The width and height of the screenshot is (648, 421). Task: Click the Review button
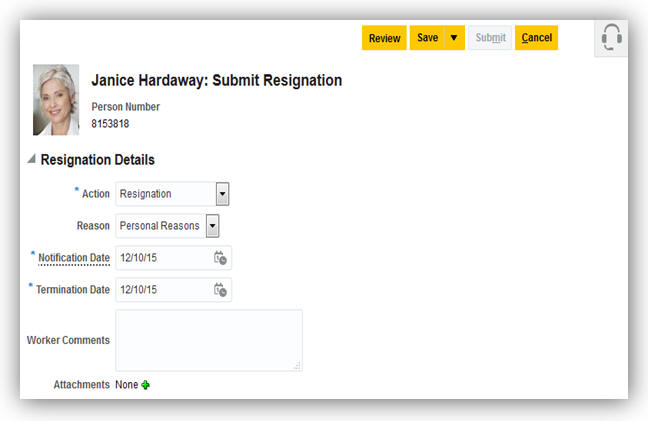point(384,38)
